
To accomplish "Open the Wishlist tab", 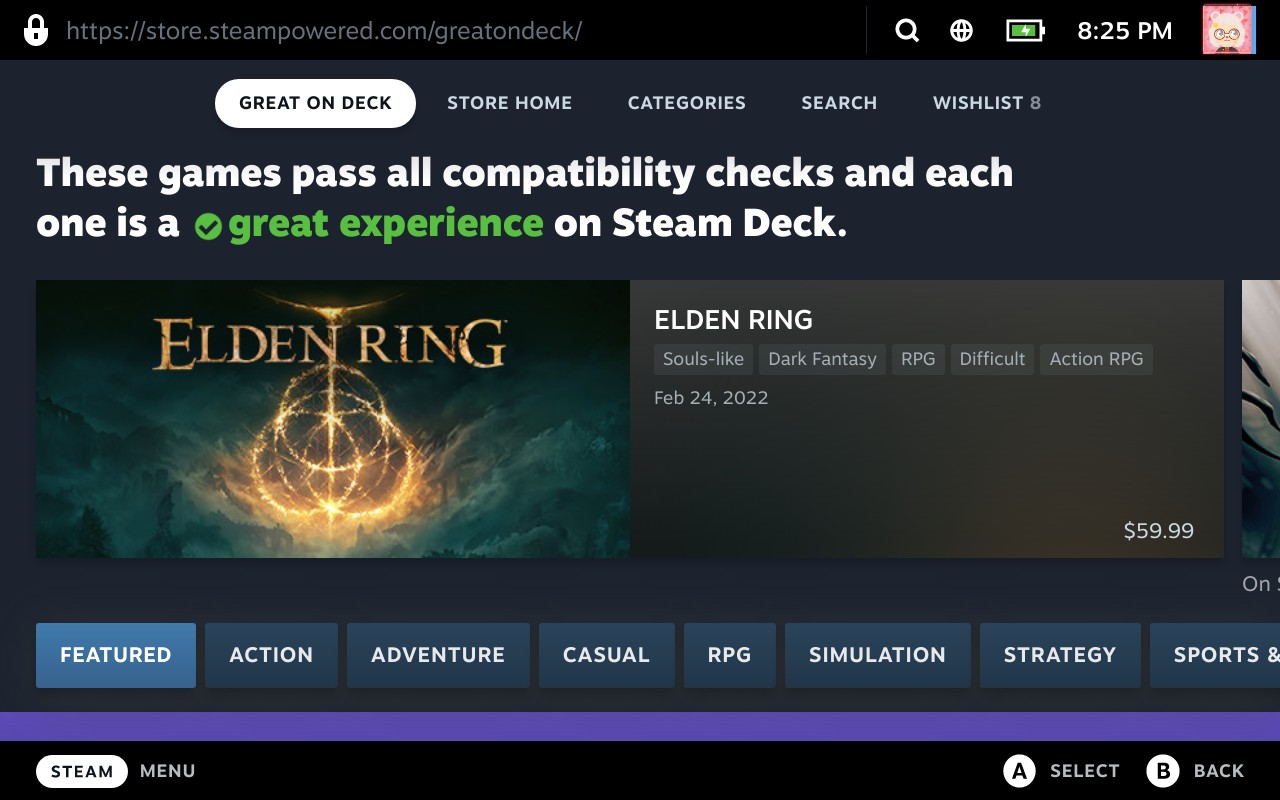I will pos(986,103).
